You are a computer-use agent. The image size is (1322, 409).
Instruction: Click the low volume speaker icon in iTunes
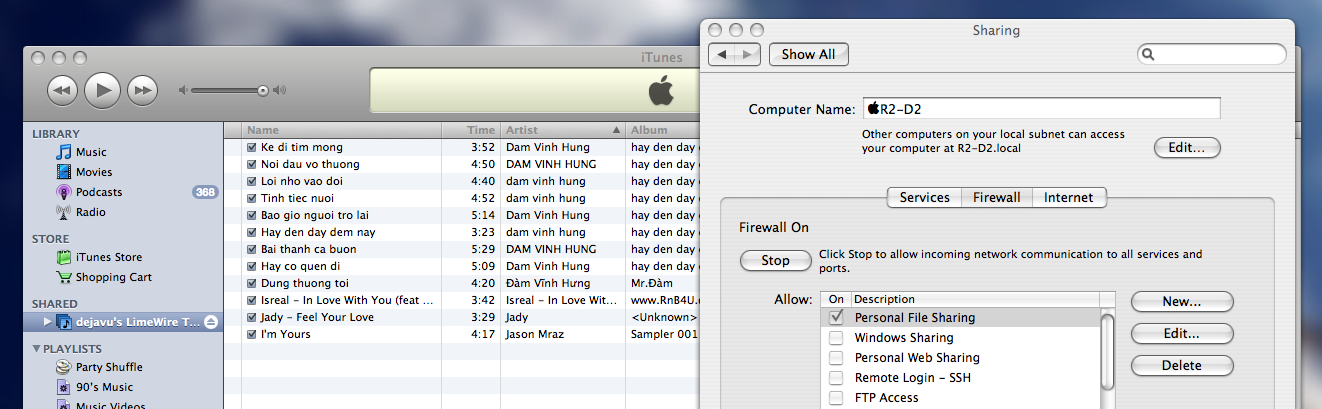coord(183,90)
